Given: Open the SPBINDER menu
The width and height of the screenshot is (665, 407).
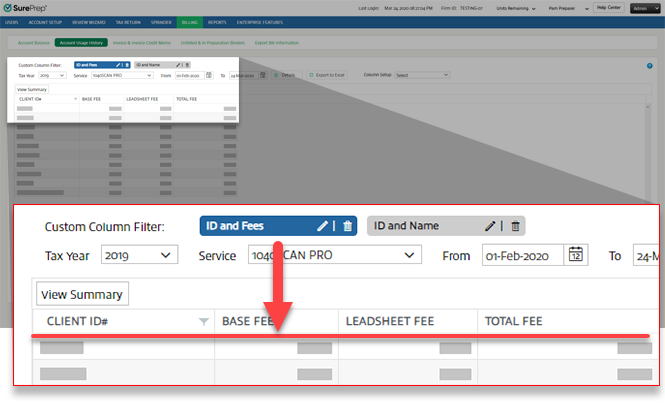Looking at the screenshot, I should click(x=161, y=22).
